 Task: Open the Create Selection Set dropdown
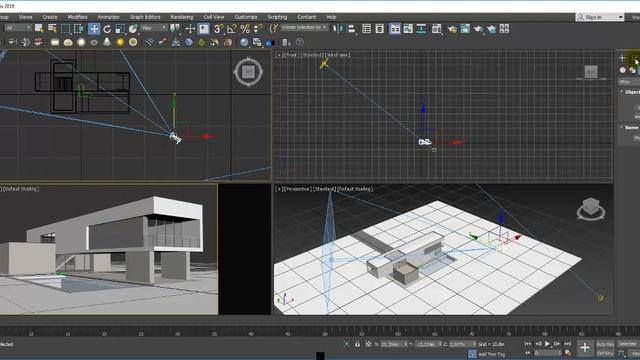pyautogui.click(x=304, y=27)
